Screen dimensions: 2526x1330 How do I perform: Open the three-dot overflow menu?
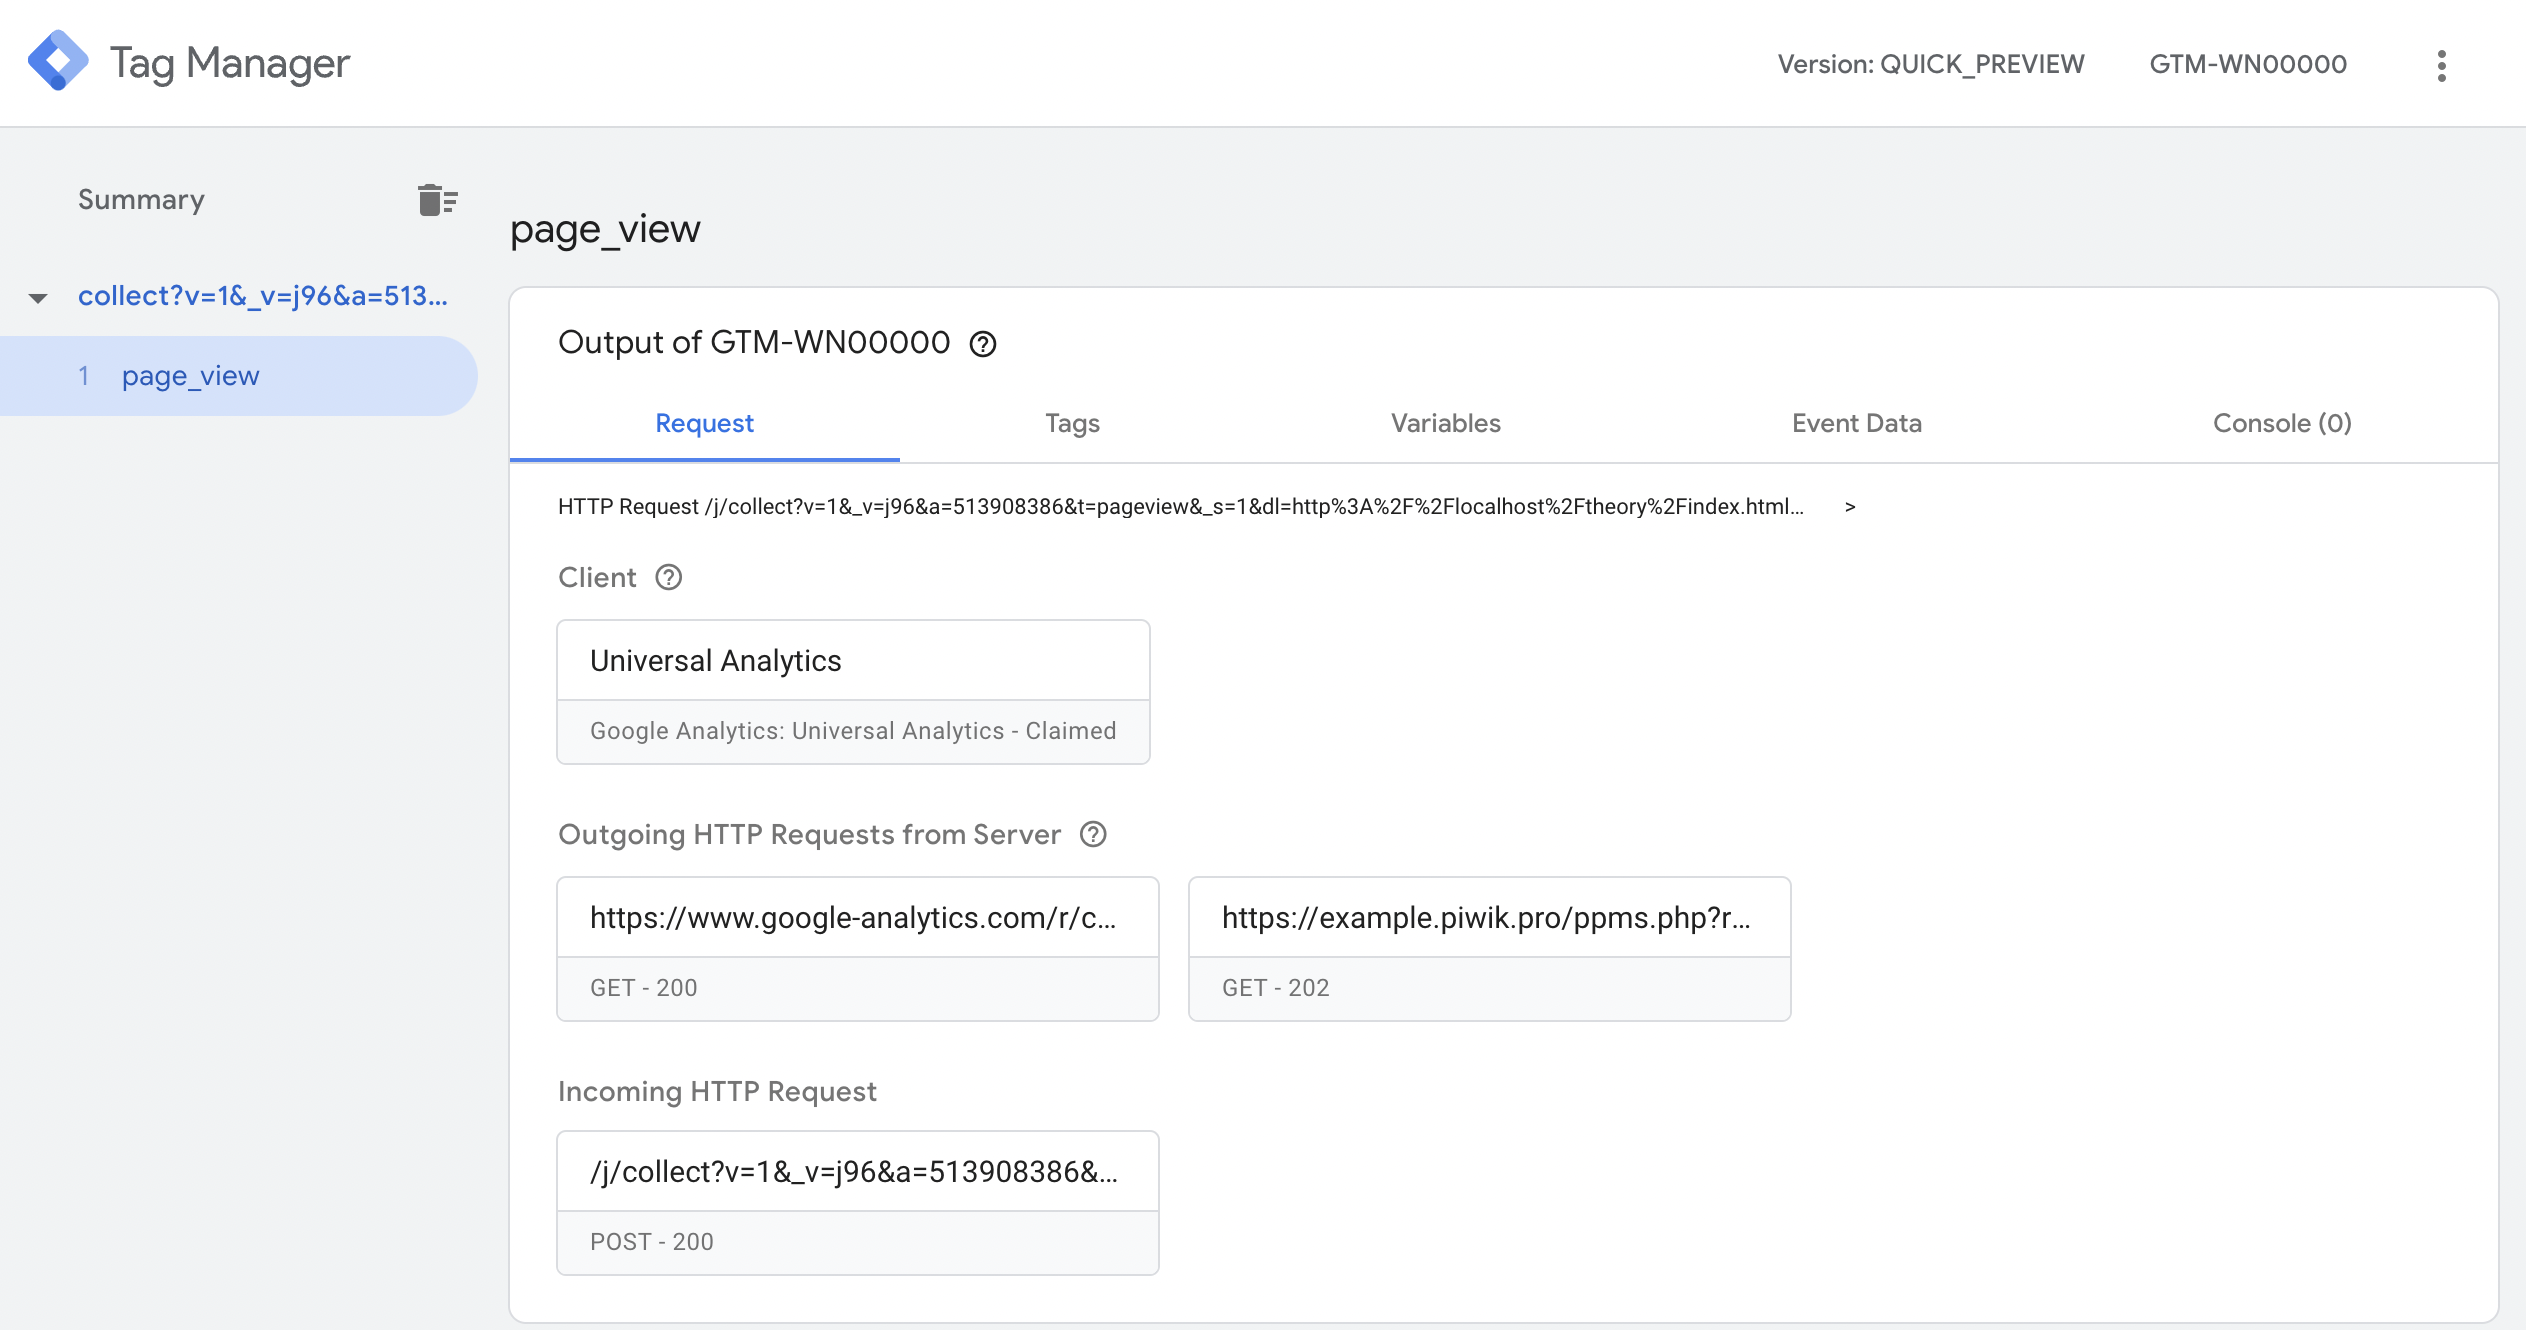point(2441,66)
